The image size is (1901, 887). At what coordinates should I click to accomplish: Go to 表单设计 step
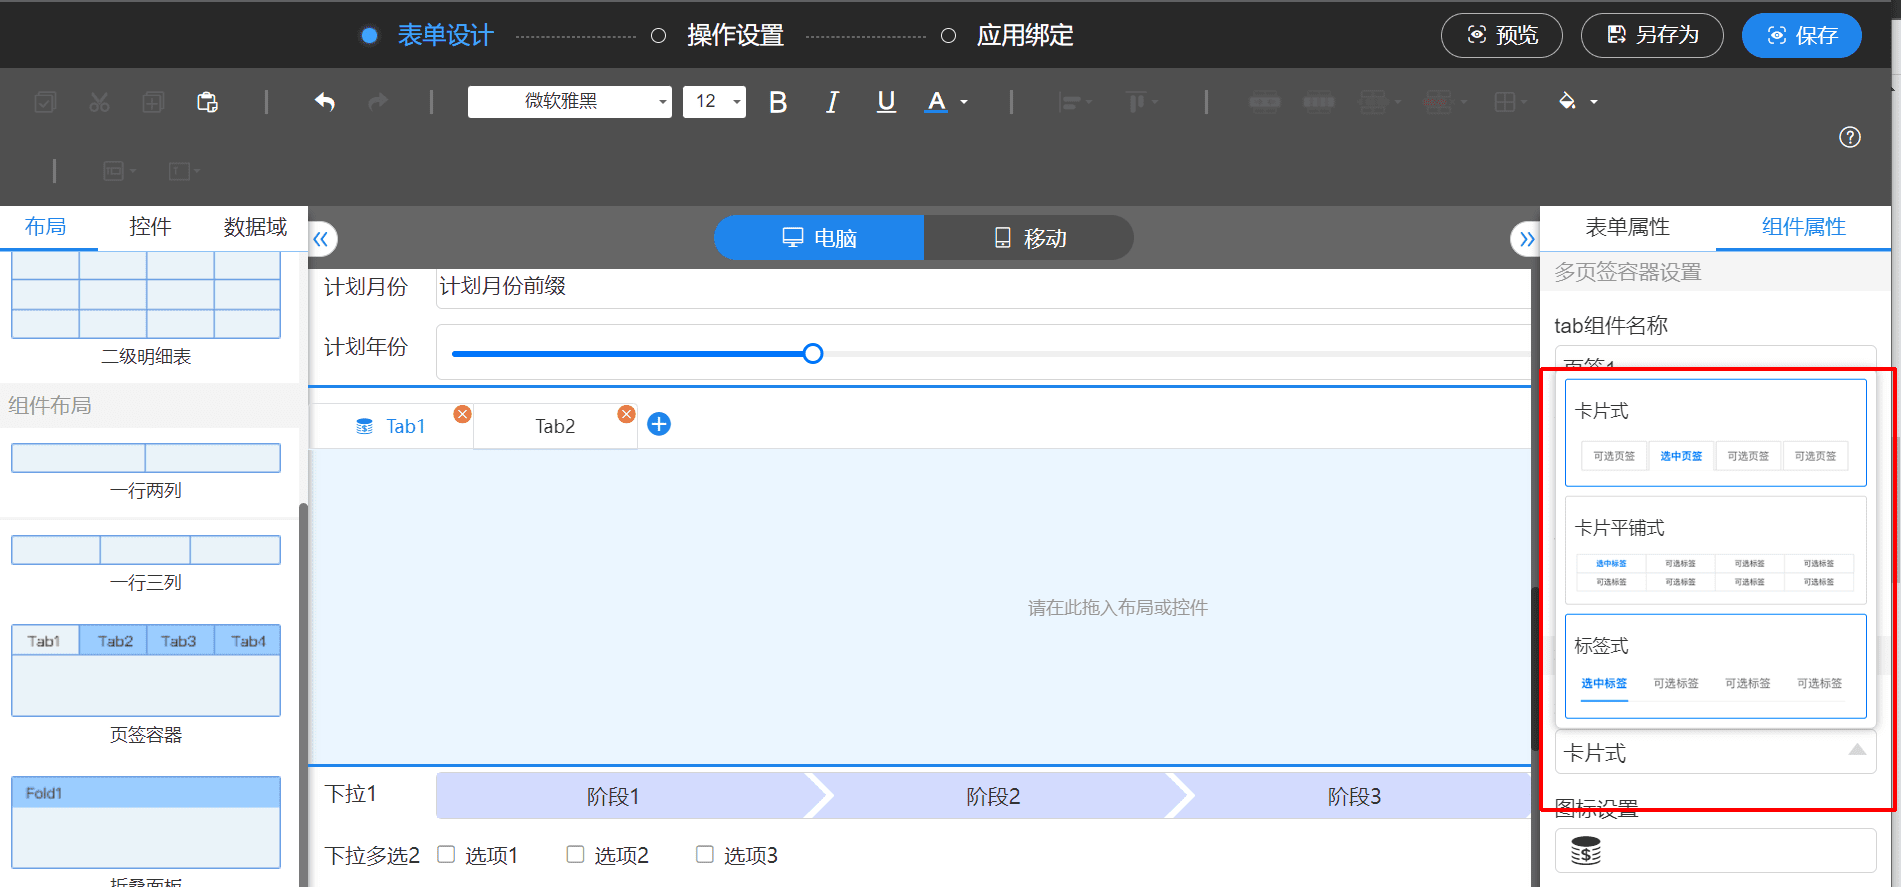coord(446,35)
